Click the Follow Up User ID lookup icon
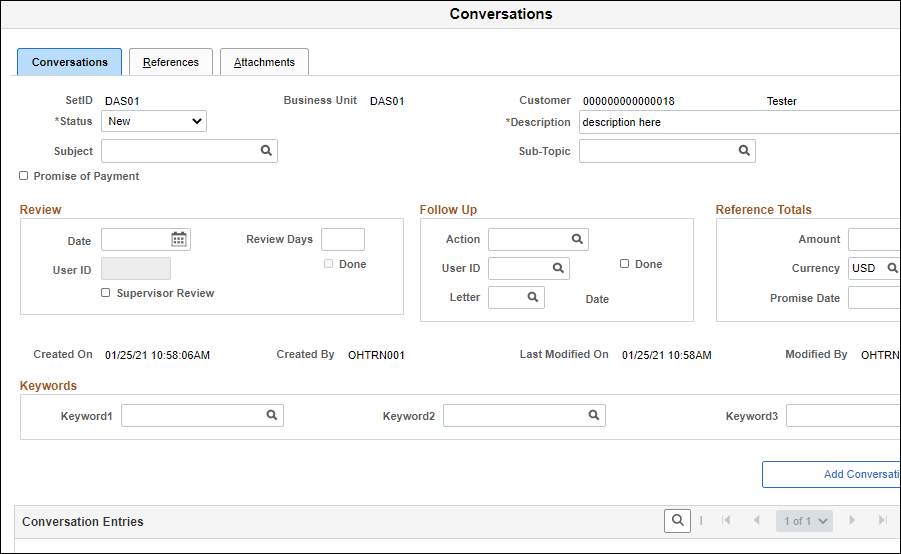The height and width of the screenshot is (554, 901). pyautogui.click(x=558, y=268)
